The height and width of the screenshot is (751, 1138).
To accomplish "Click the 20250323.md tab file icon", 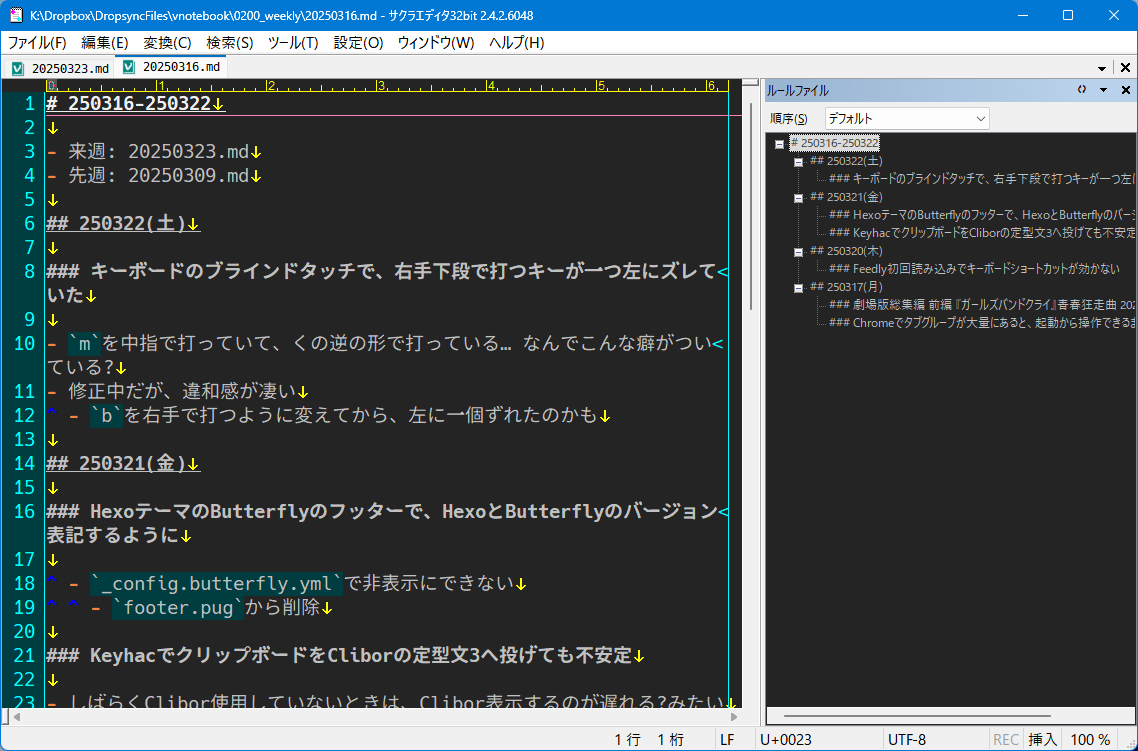I will (19, 69).
